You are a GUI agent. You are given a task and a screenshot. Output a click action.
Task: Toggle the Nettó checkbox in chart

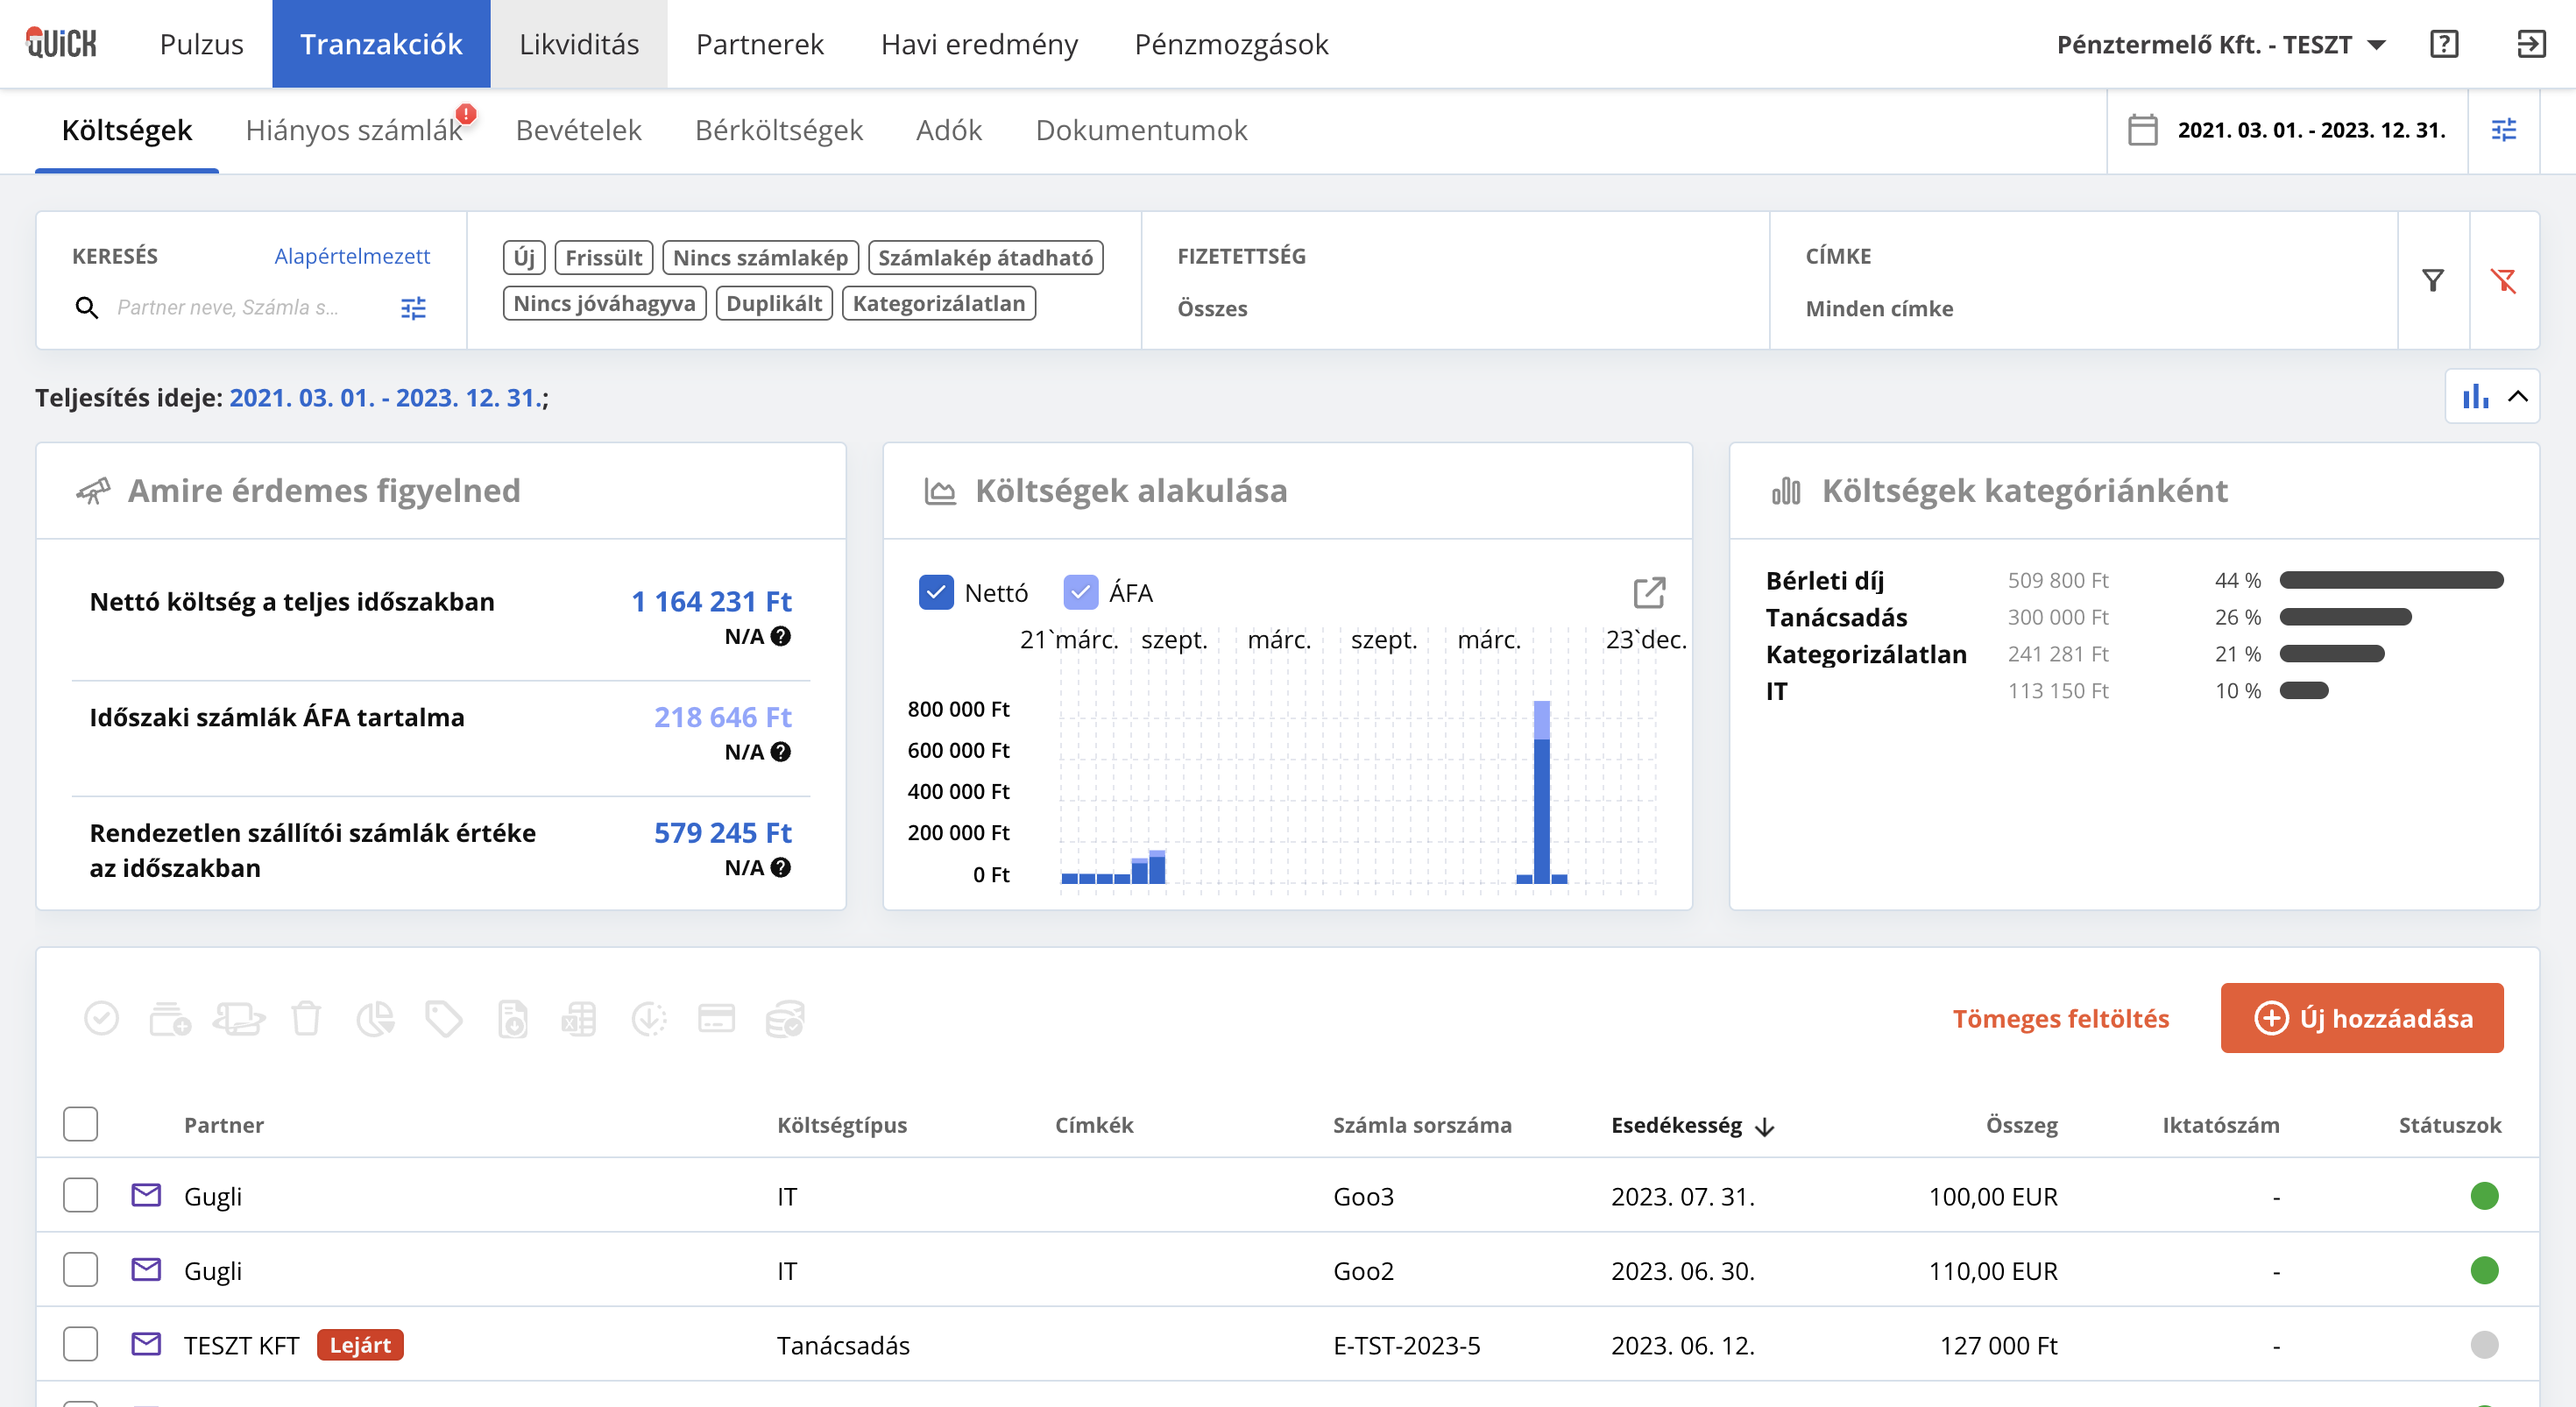(x=936, y=592)
